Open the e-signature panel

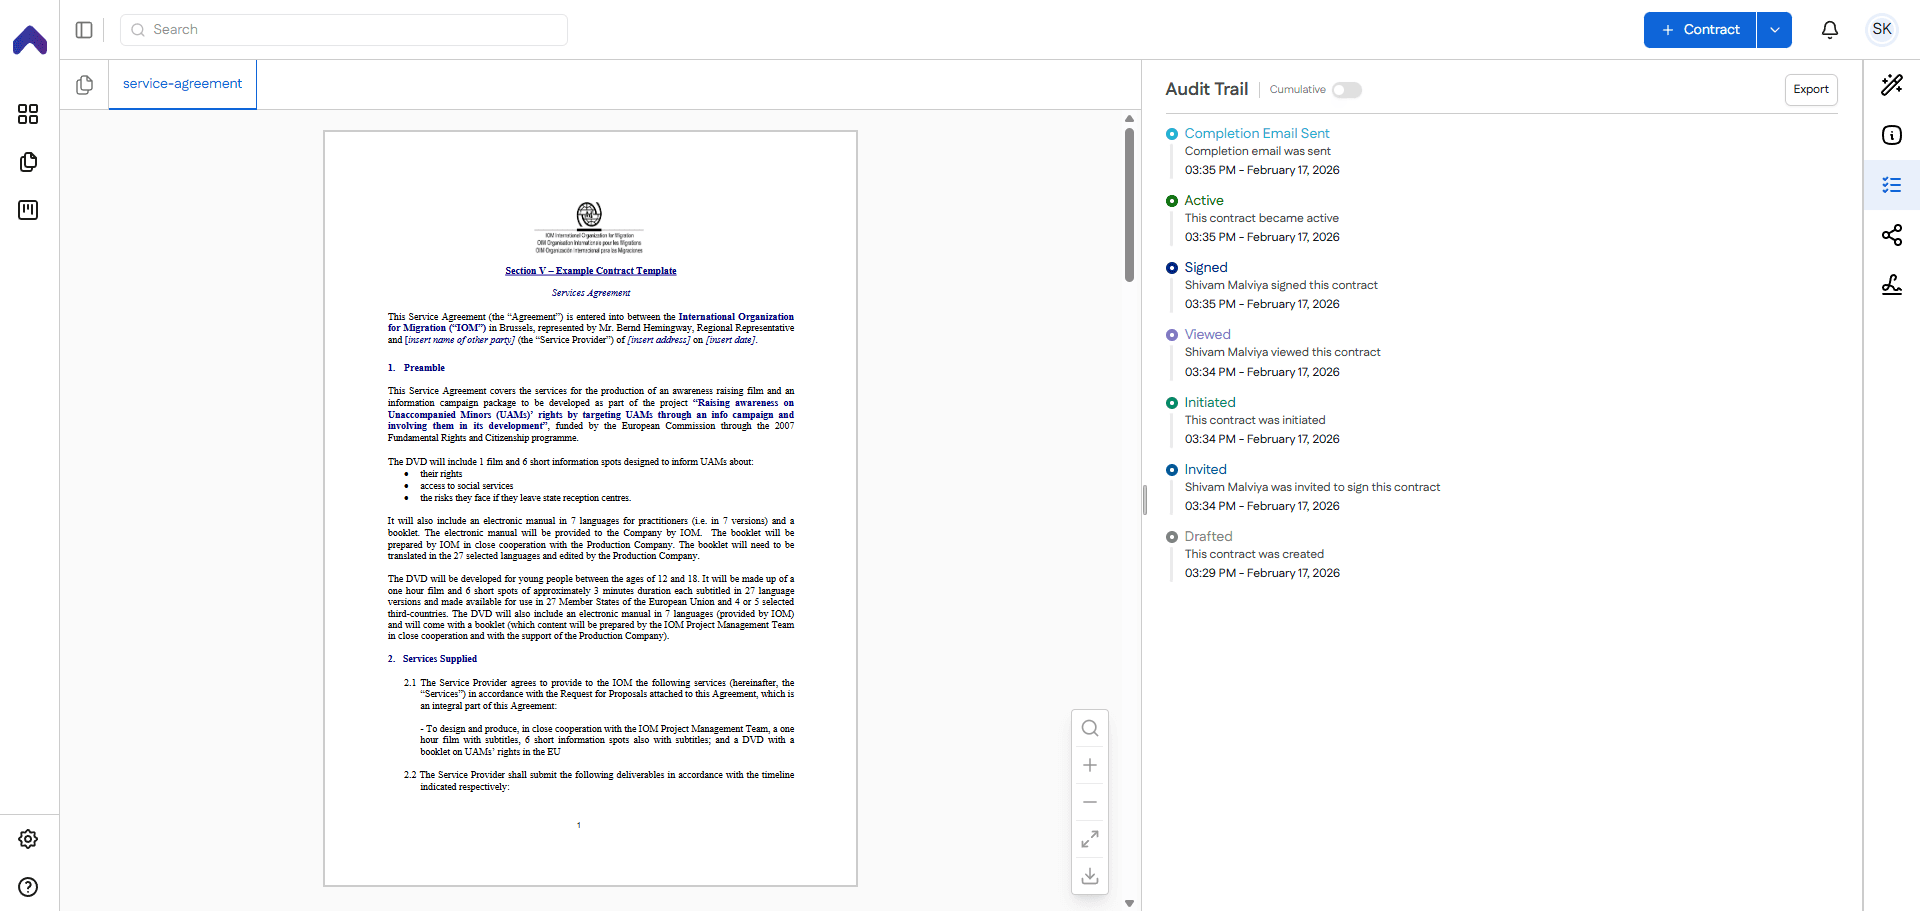tap(1892, 285)
